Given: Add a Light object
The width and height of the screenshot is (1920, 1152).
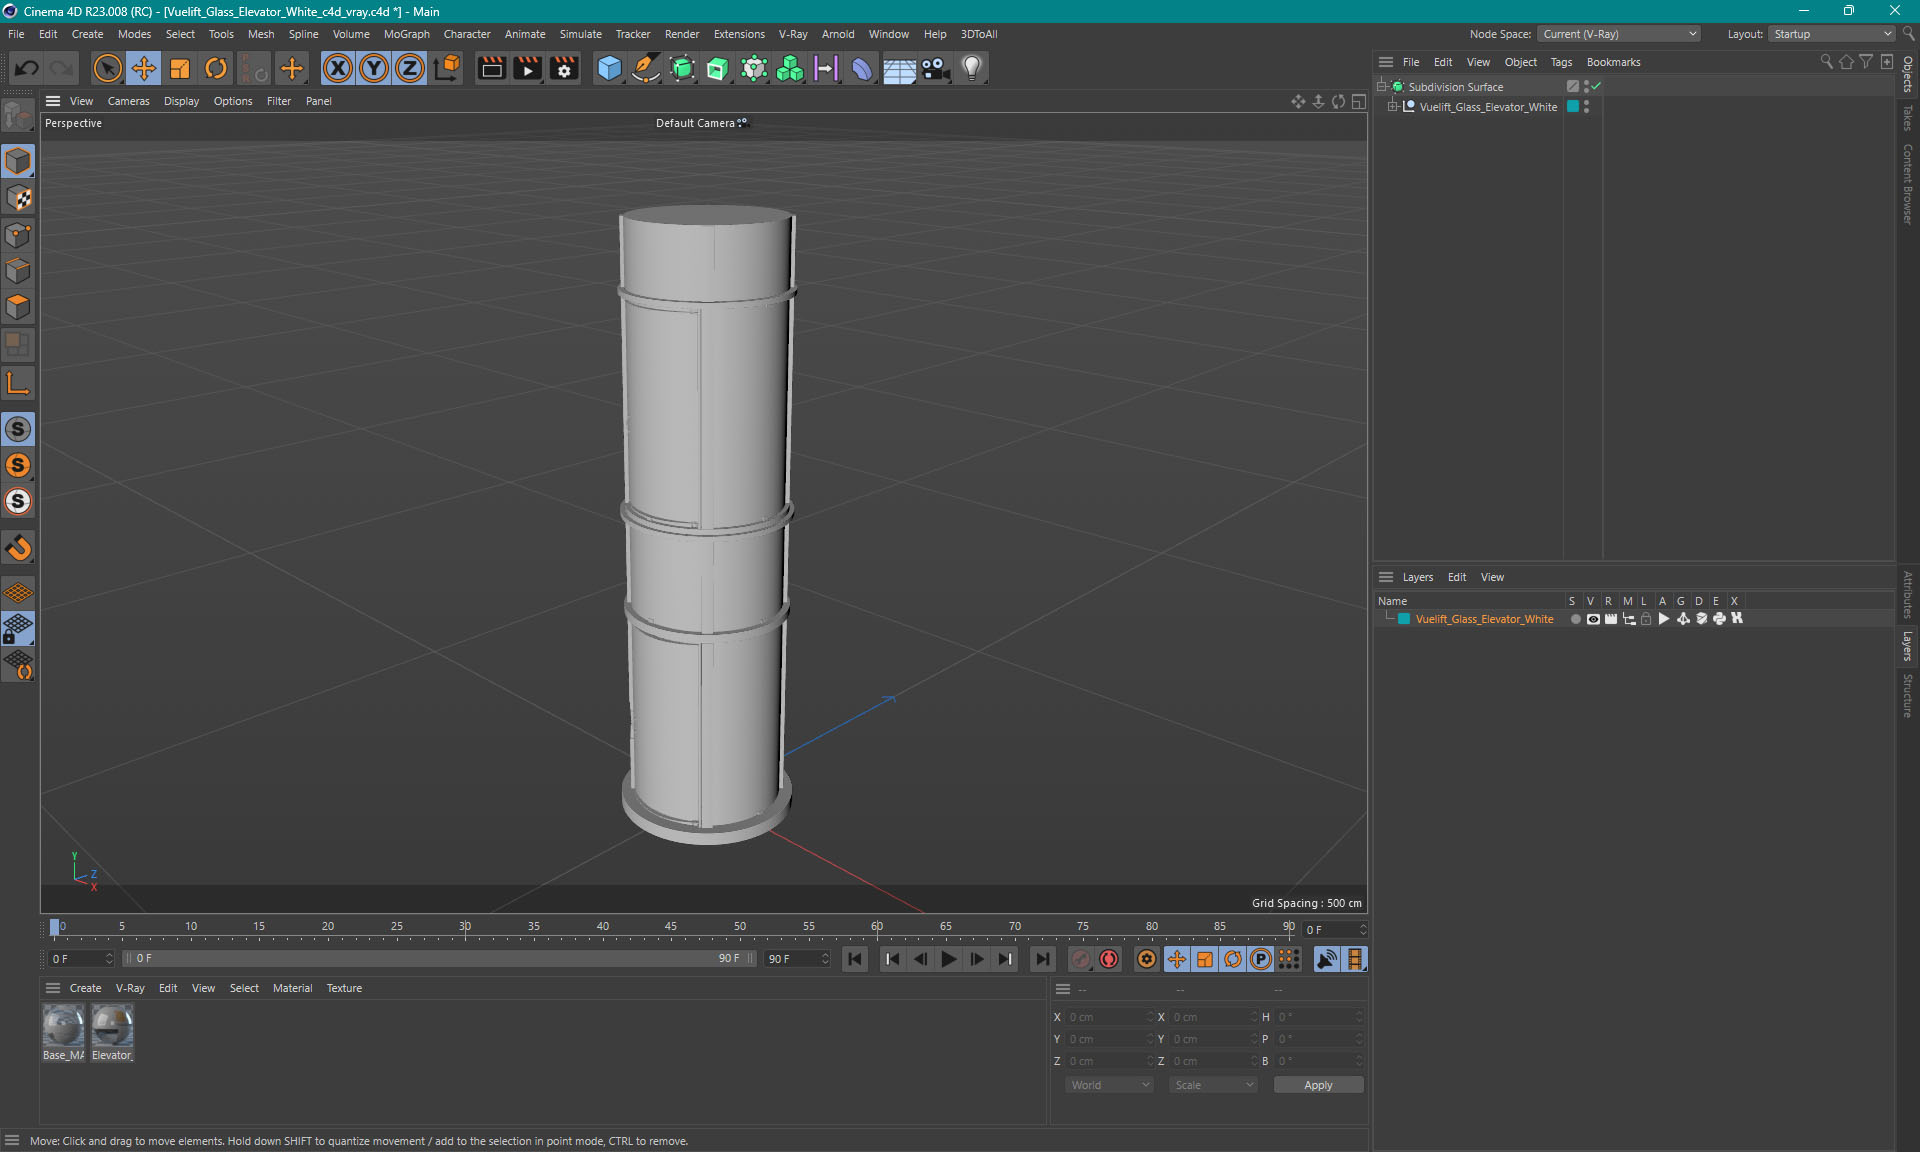Looking at the screenshot, I should tap(972, 68).
